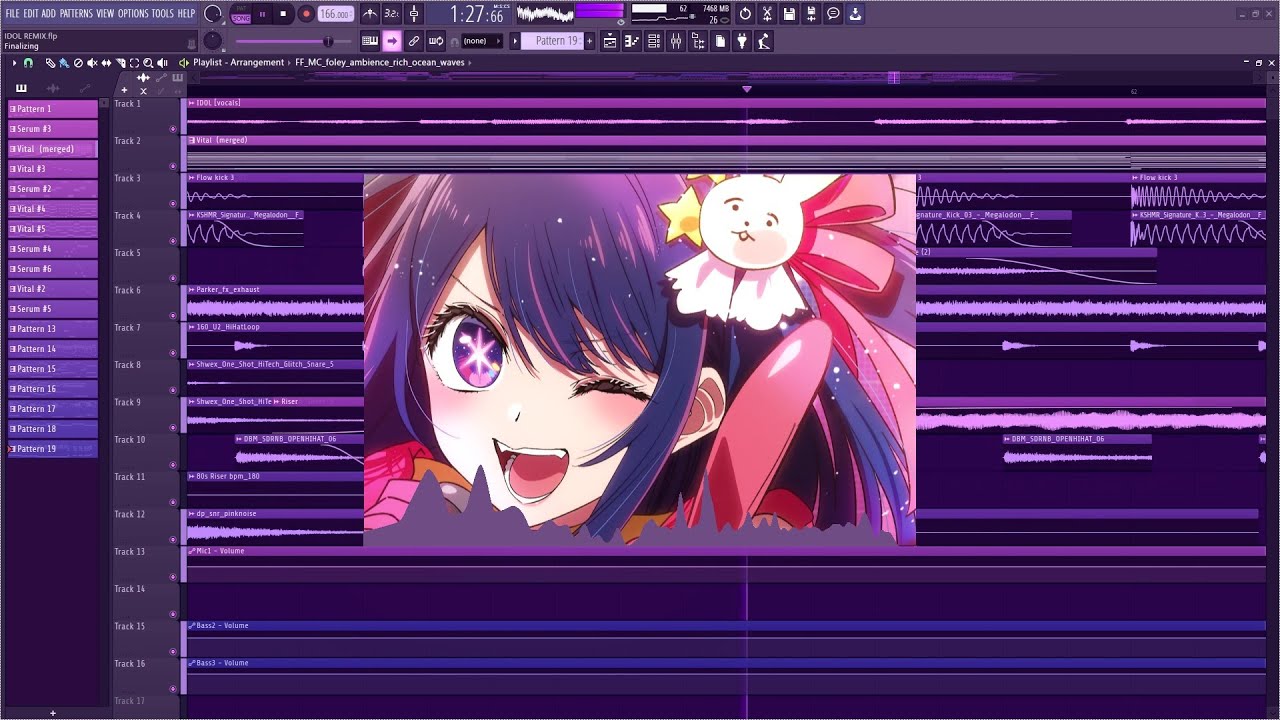Screen dimensions: 1280x720
Task: Toggle the loop record icon
Action: coord(436,41)
